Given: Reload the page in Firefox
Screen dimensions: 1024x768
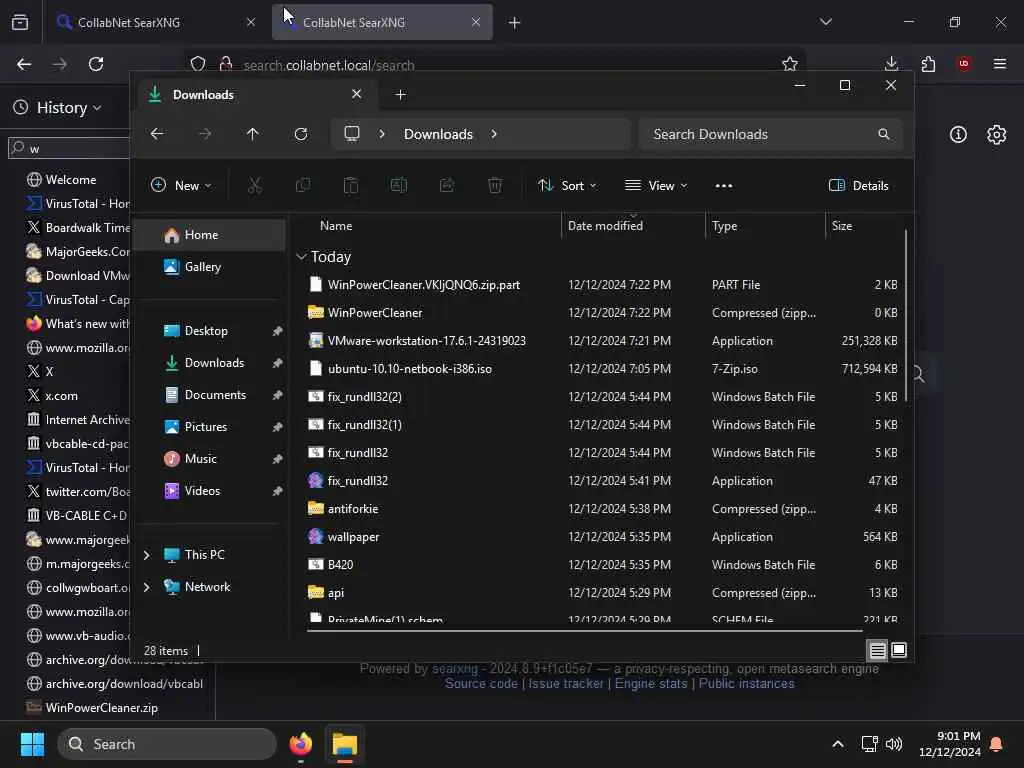Looking at the screenshot, I should (96, 64).
